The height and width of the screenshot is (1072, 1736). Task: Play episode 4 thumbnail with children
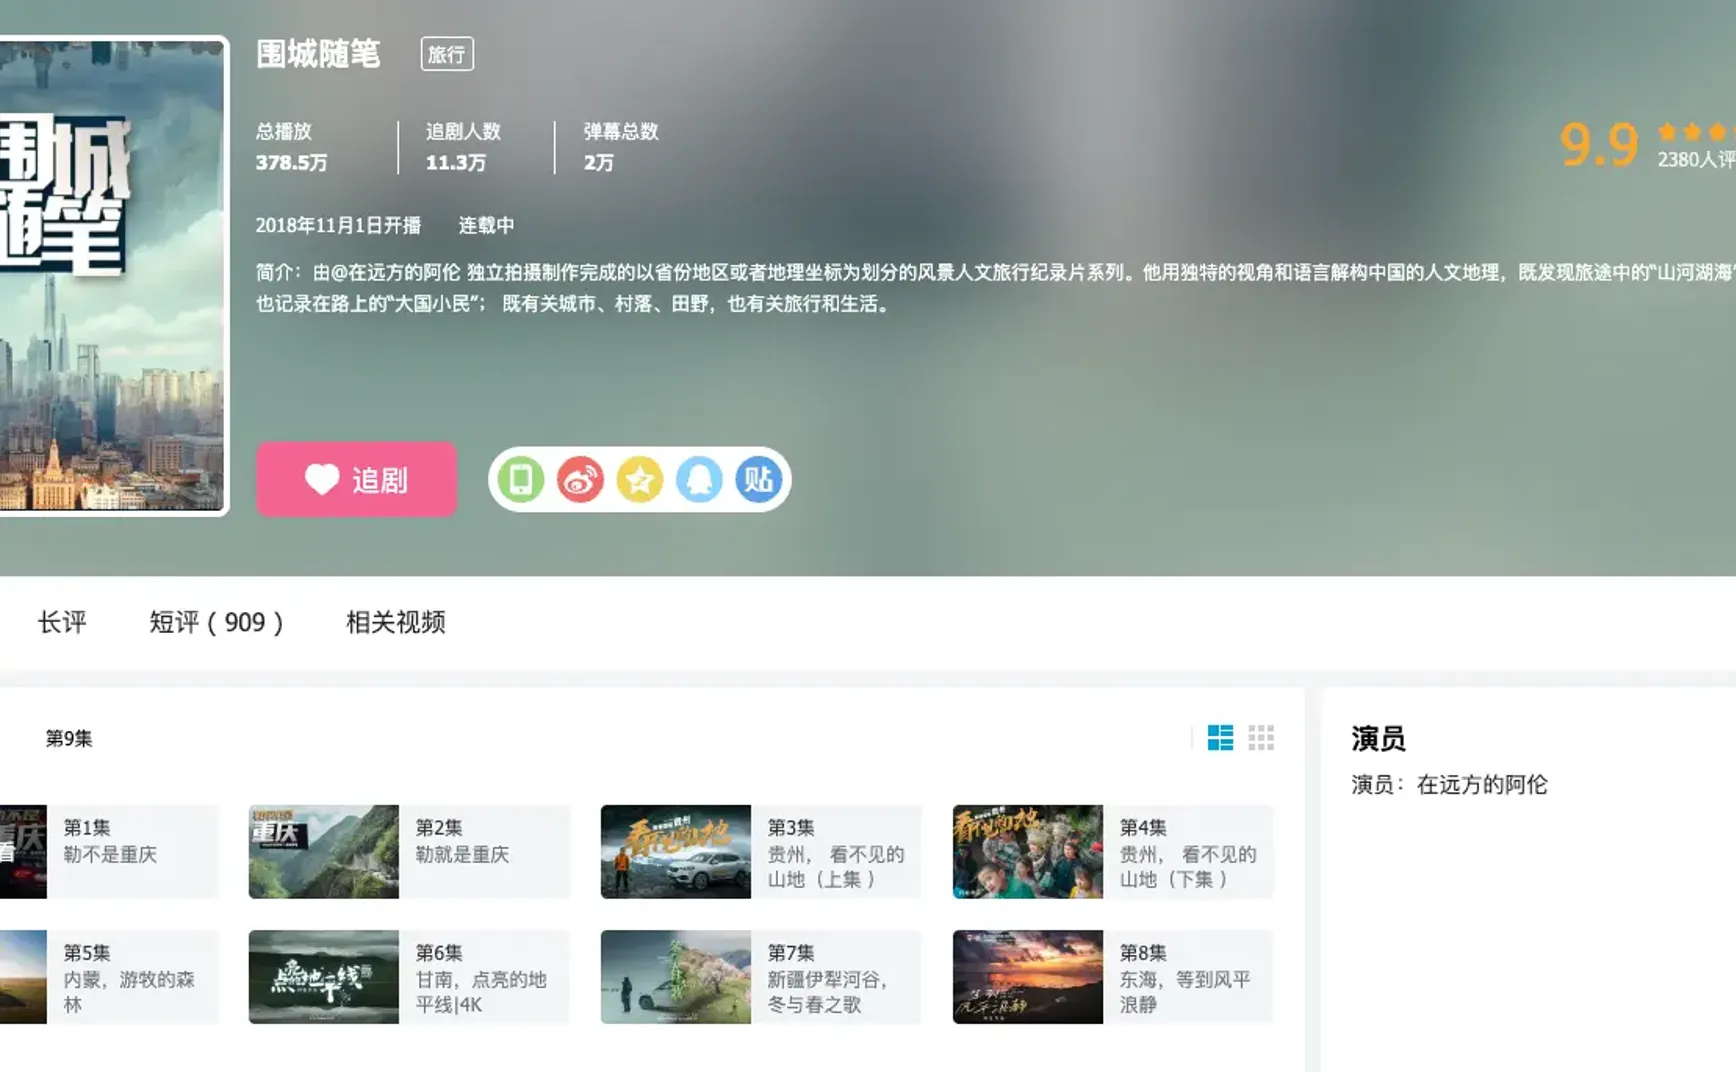click(x=1028, y=852)
